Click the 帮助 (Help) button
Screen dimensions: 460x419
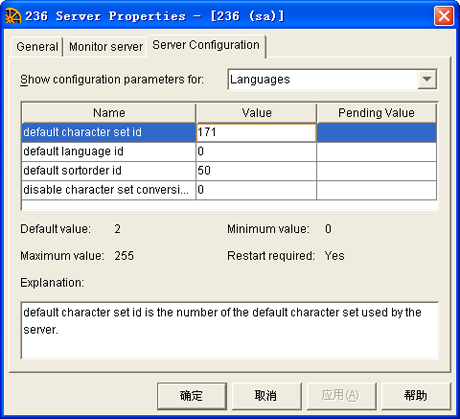coord(416,396)
